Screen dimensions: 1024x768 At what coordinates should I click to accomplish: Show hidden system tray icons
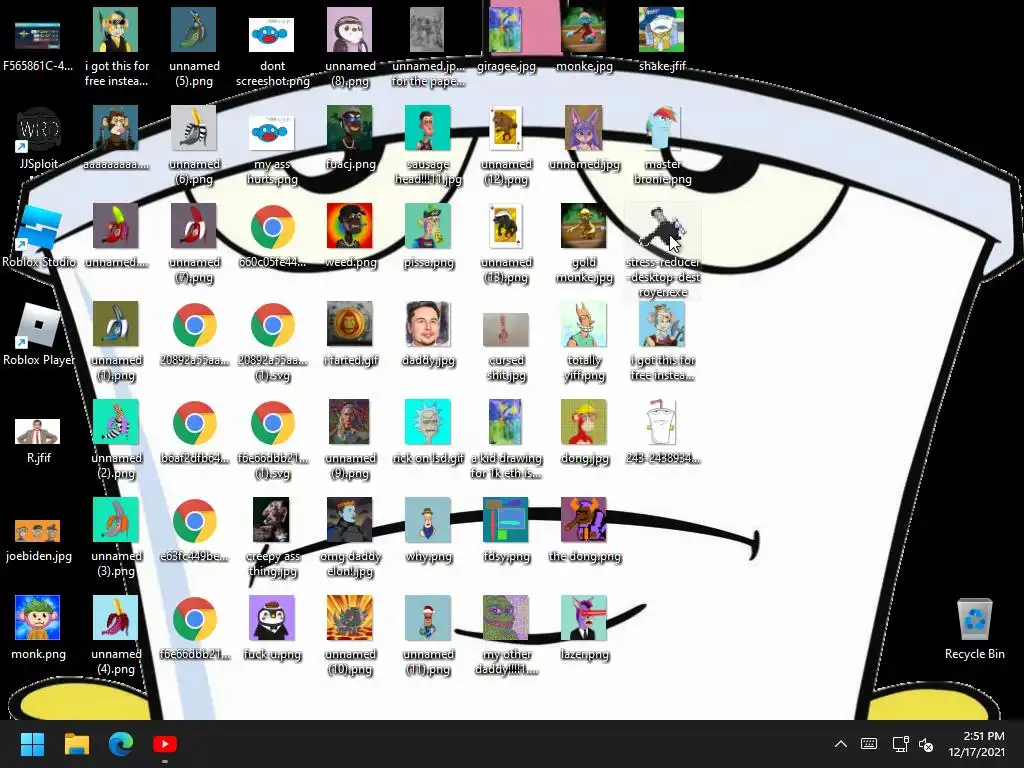(x=840, y=744)
